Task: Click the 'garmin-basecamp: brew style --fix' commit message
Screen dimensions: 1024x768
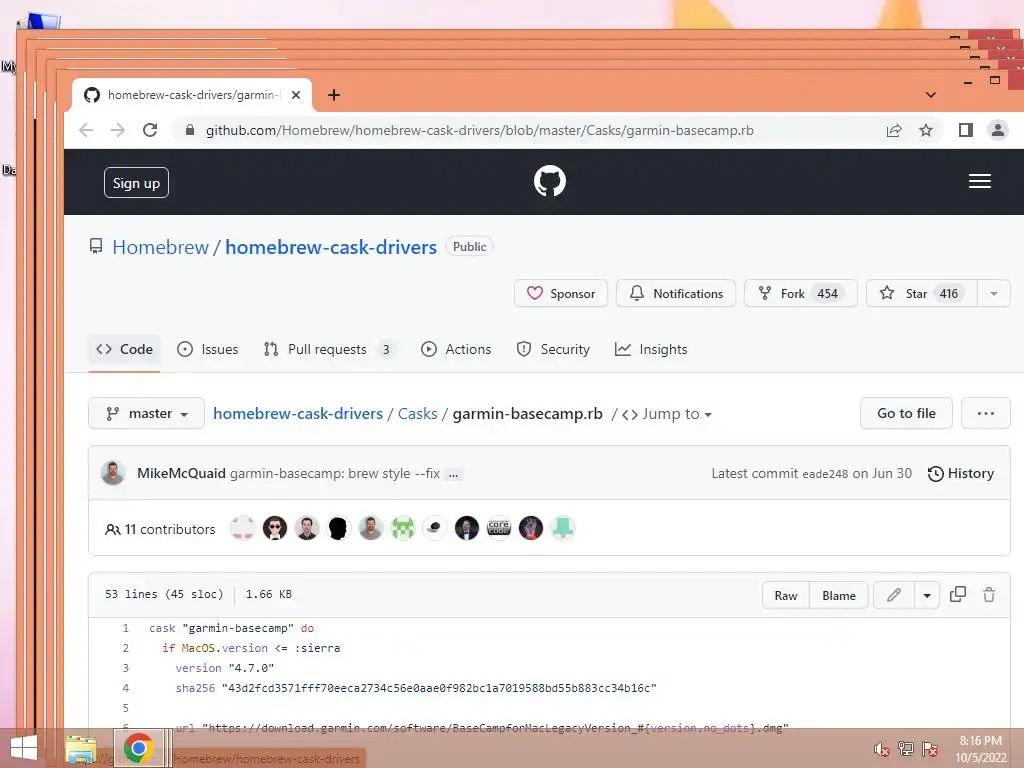Action: point(334,473)
